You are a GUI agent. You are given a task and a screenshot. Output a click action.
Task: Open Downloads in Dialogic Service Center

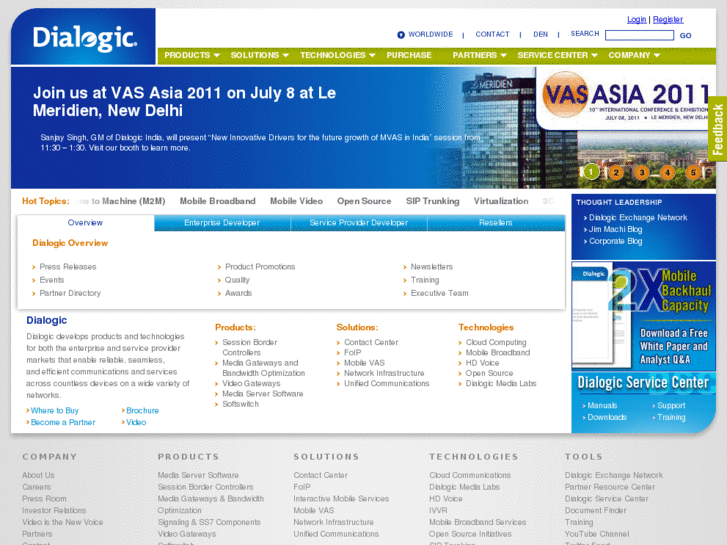(607, 417)
